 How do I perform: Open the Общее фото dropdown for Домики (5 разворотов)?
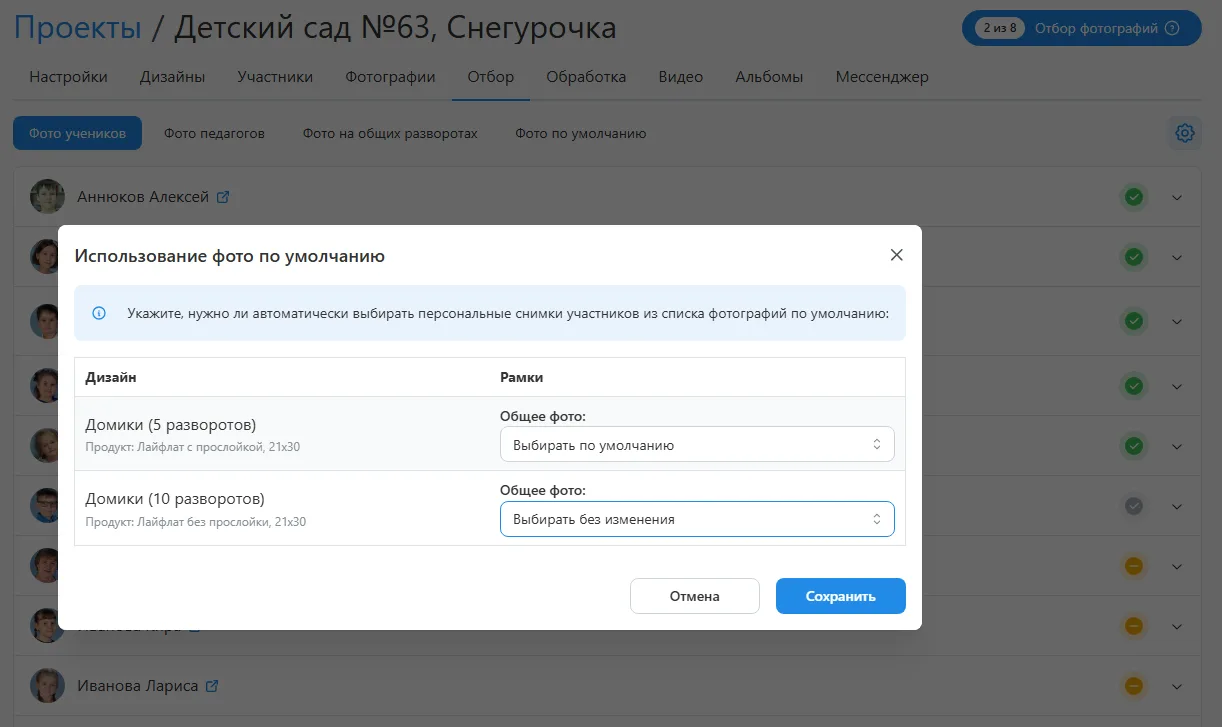[x=697, y=445]
